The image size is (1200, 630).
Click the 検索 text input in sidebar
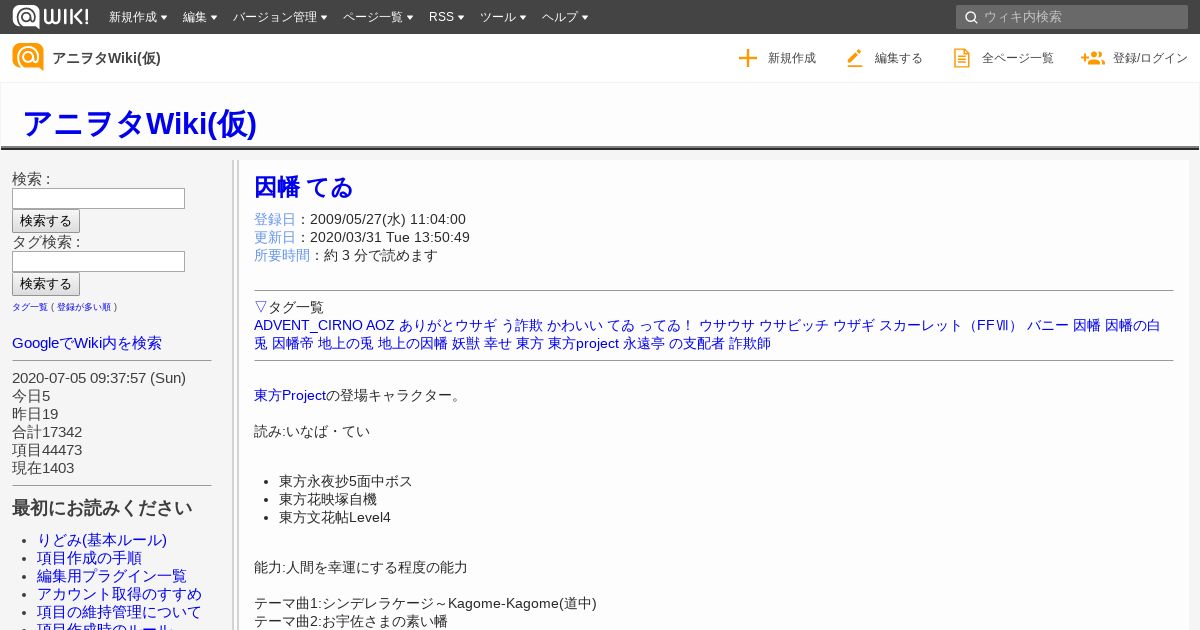pos(98,199)
